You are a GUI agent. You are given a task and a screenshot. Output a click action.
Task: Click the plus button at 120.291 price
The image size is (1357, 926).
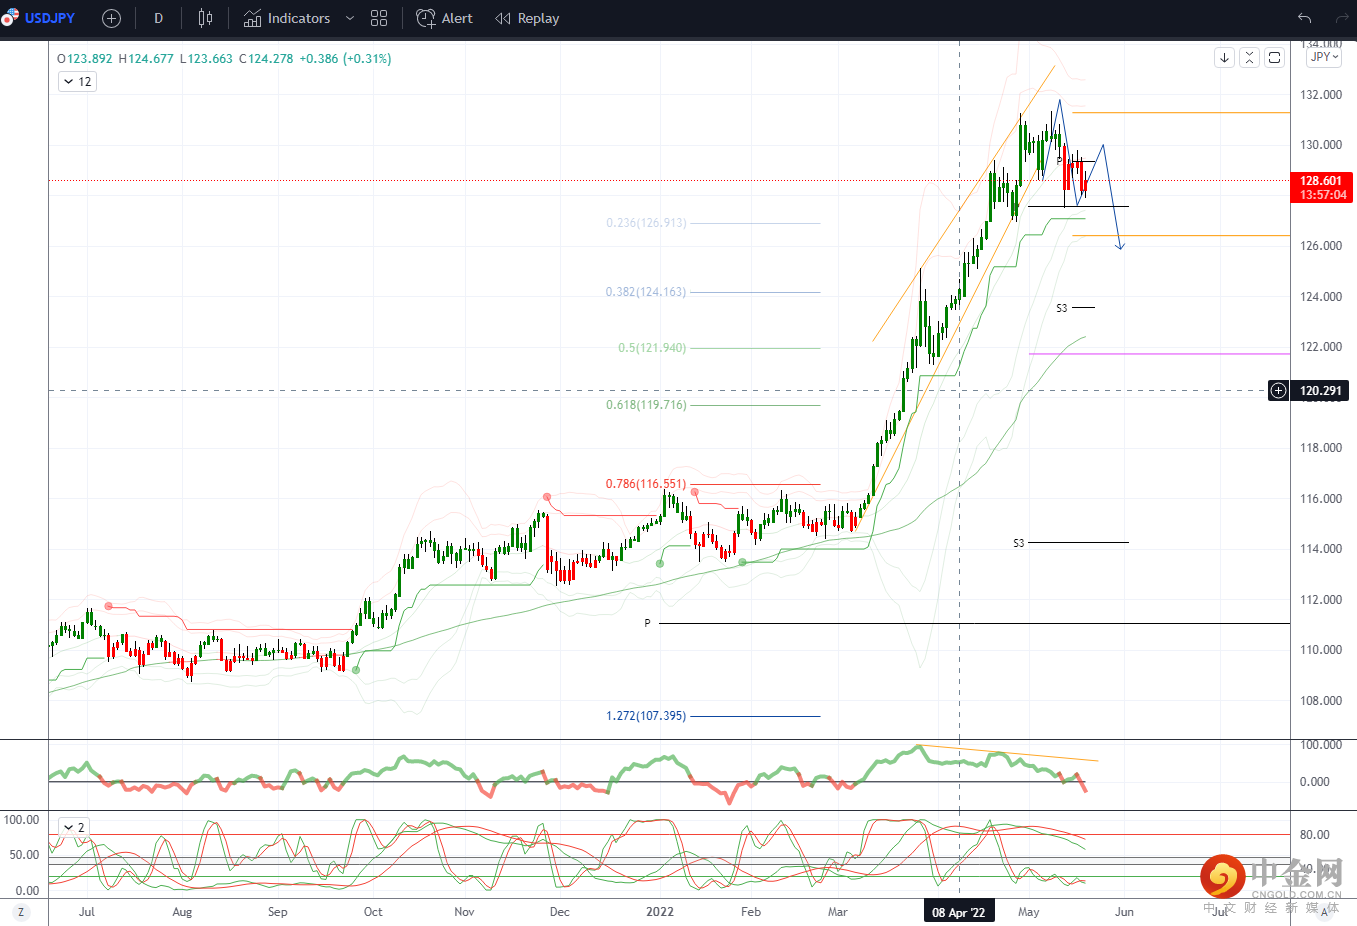(x=1278, y=391)
